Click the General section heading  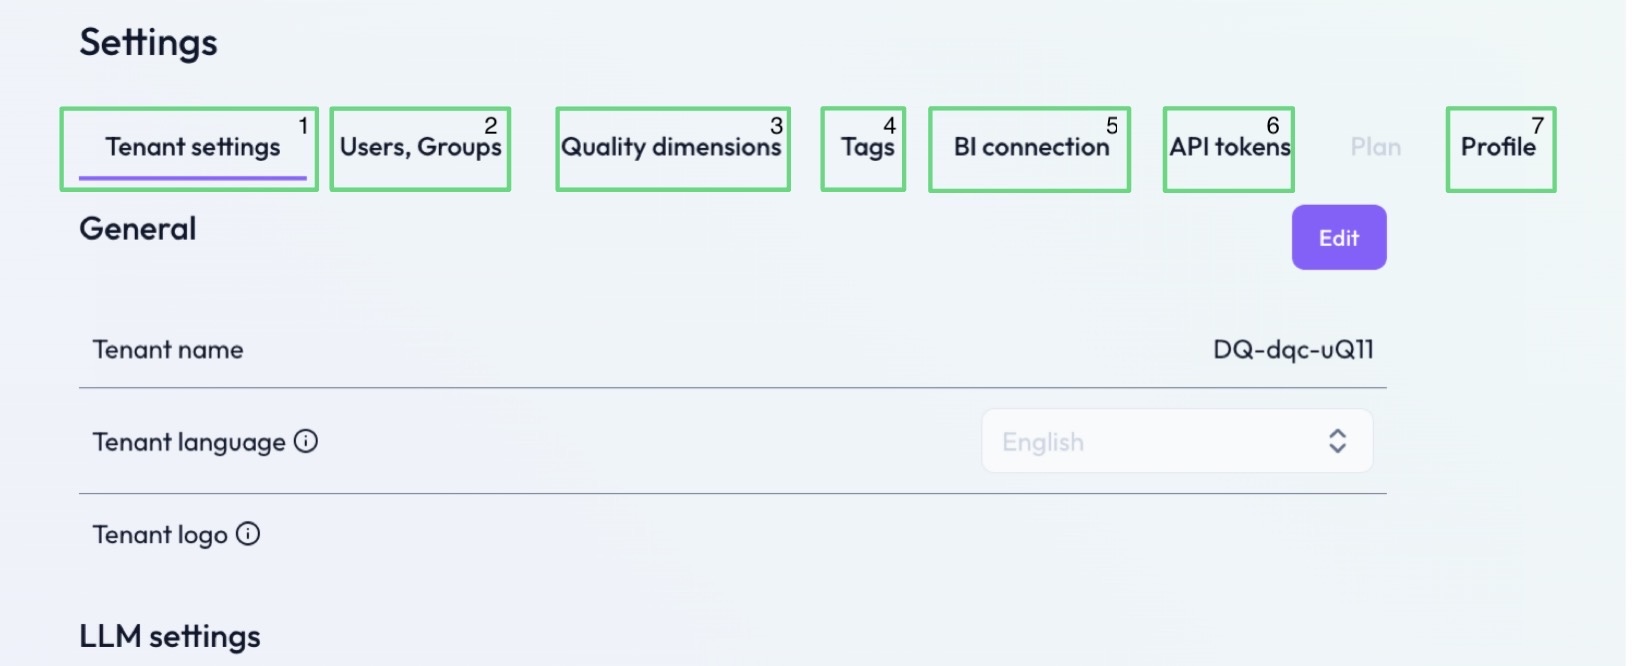point(138,229)
